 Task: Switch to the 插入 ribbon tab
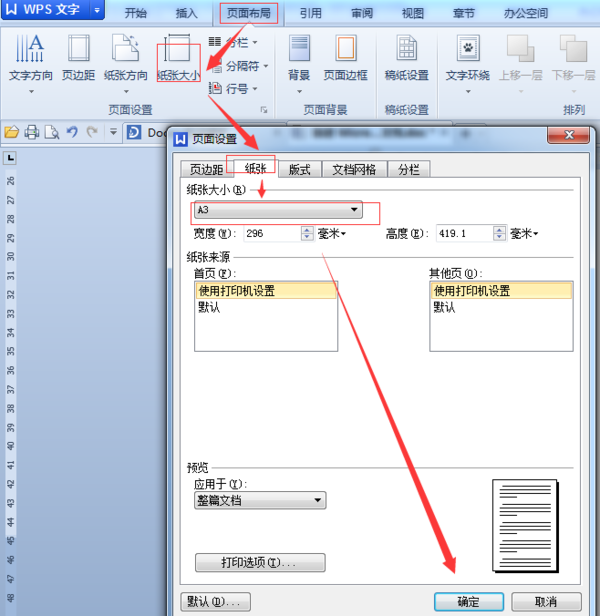tap(186, 13)
